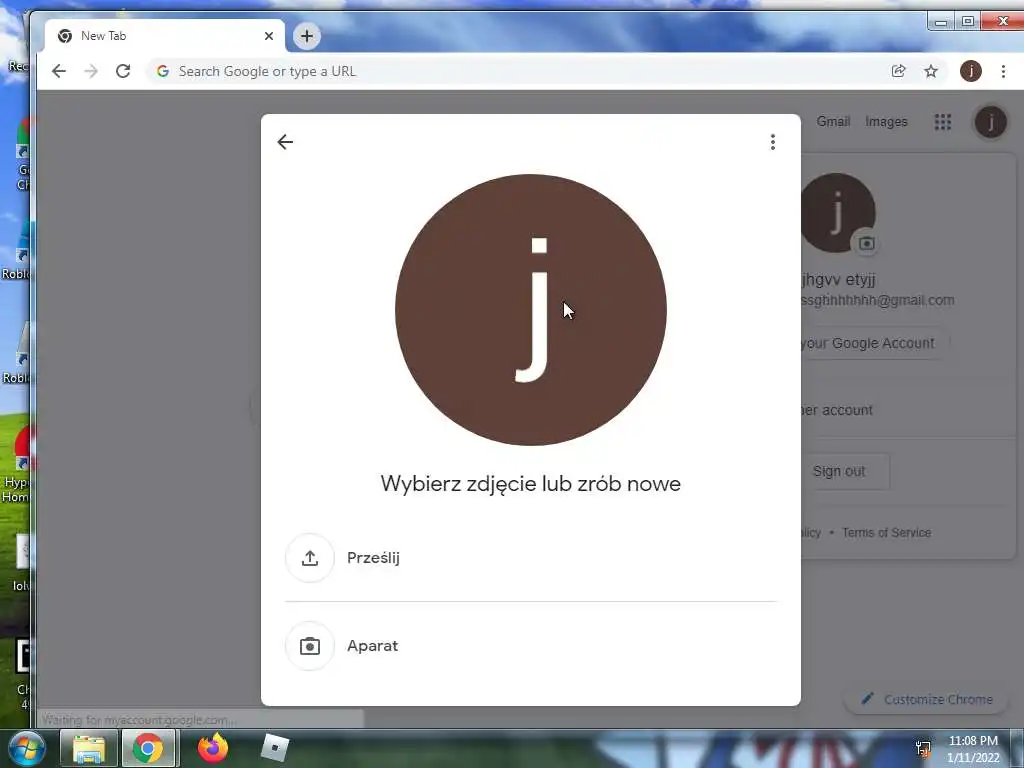Select the Prześlij upload option

coord(530,558)
